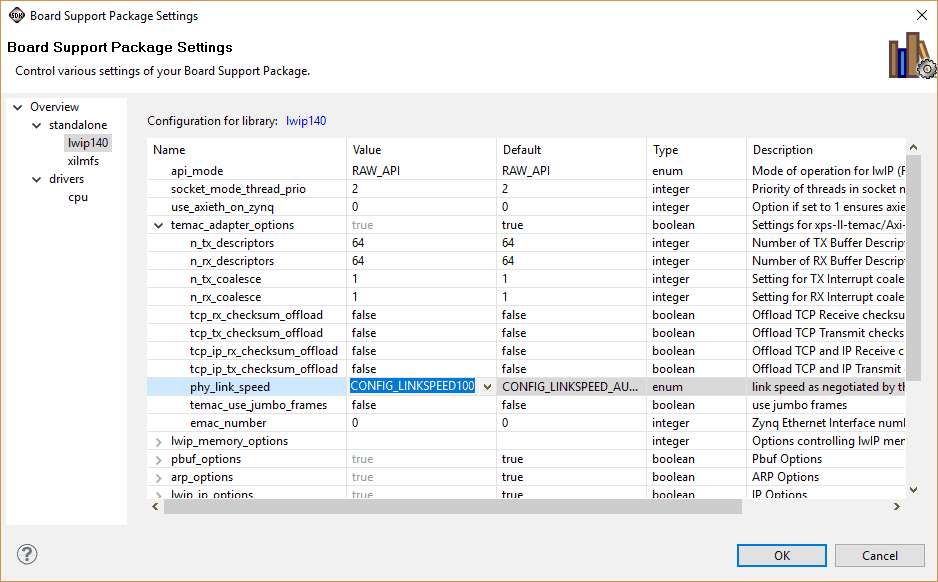
Task: Select cpu under drivers
Action: pyautogui.click(x=78, y=197)
